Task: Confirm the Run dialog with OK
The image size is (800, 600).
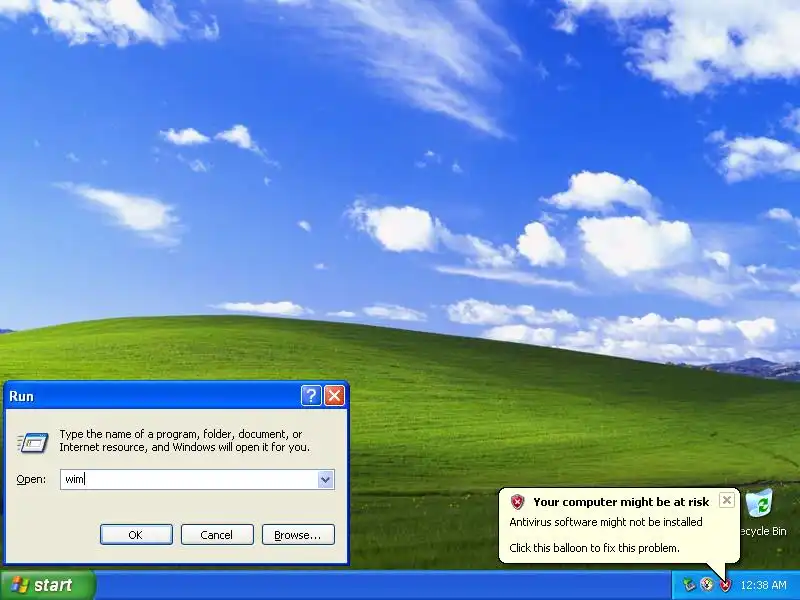Action: (136, 535)
